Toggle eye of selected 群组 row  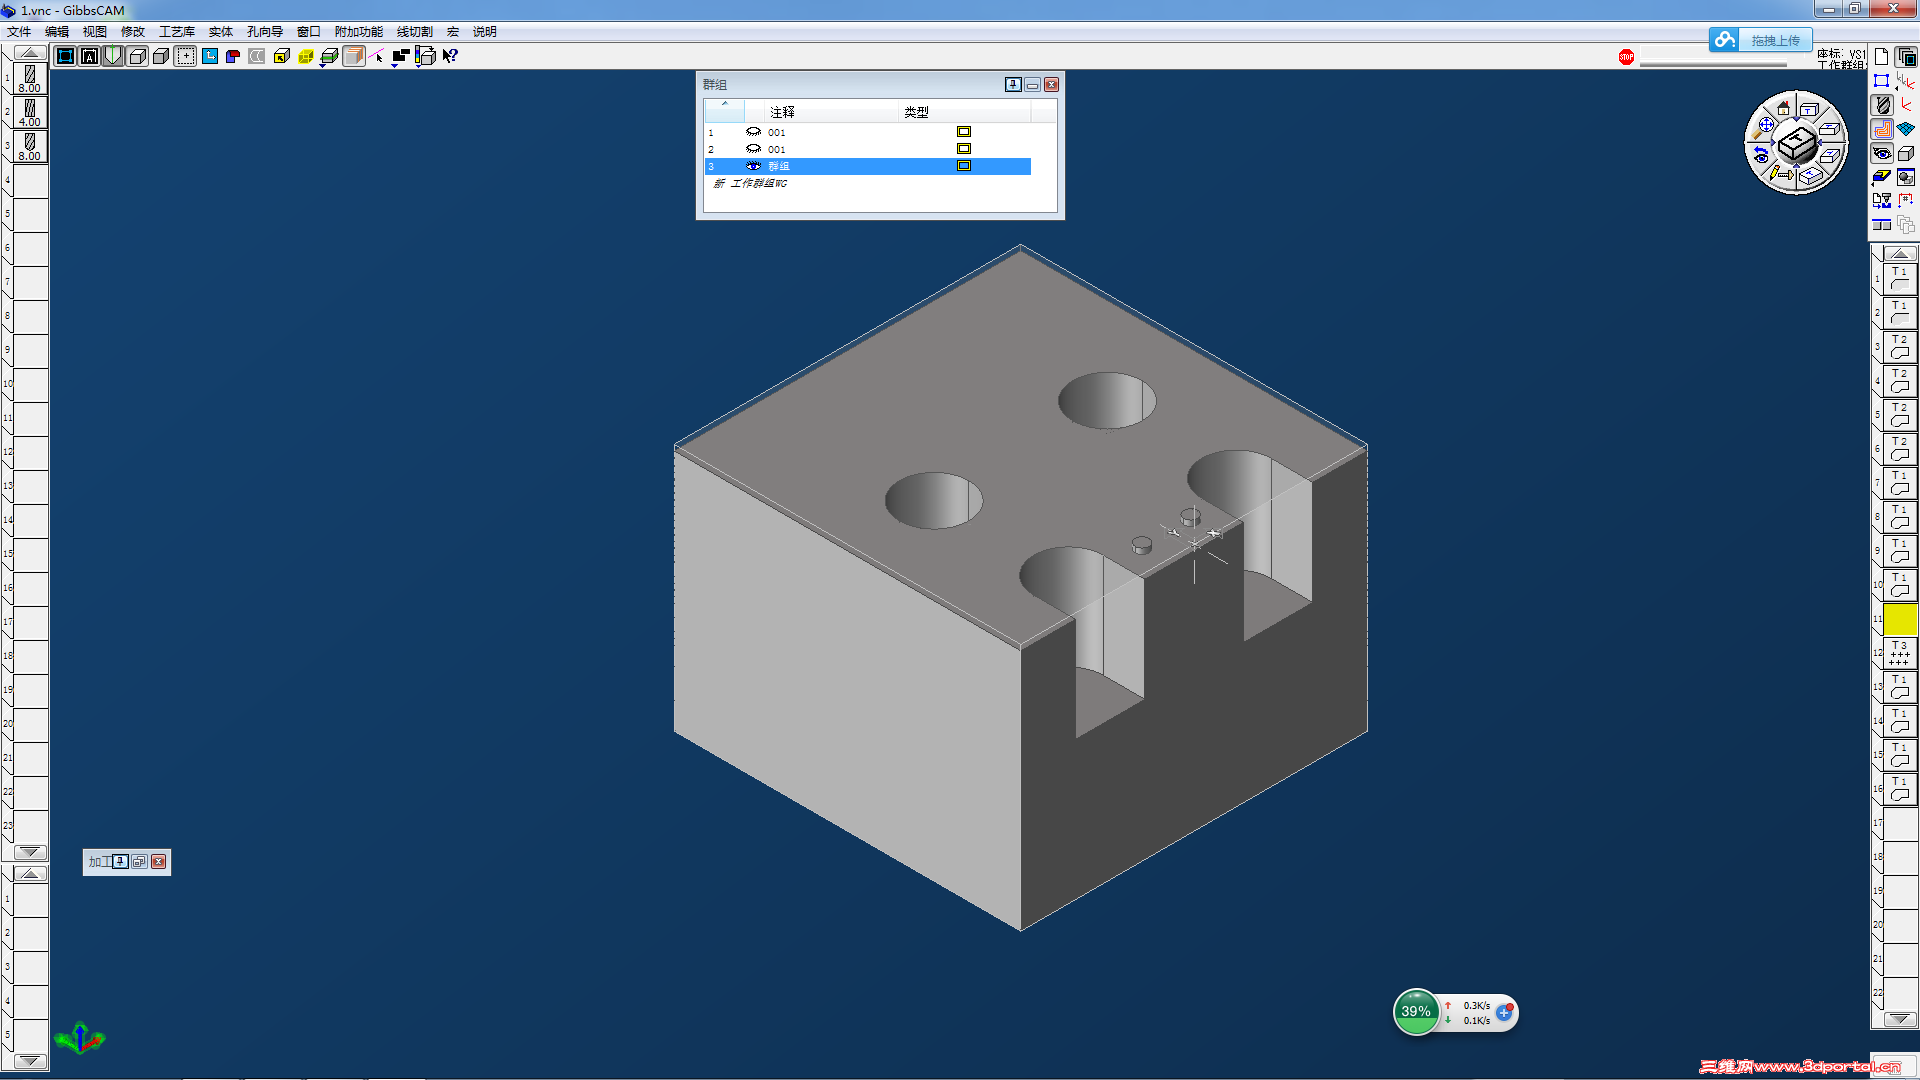pyautogui.click(x=753, y=166)
